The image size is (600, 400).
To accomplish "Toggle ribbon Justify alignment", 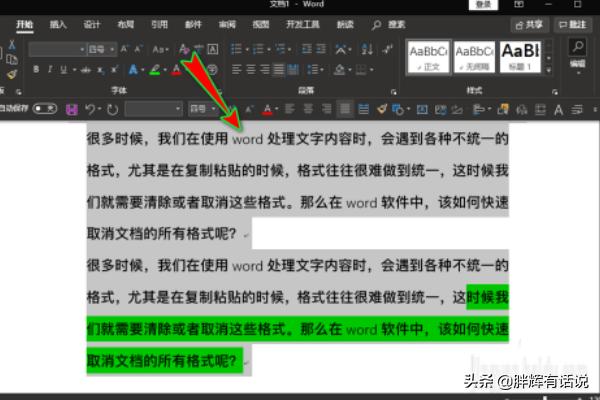I will (279, 70).
